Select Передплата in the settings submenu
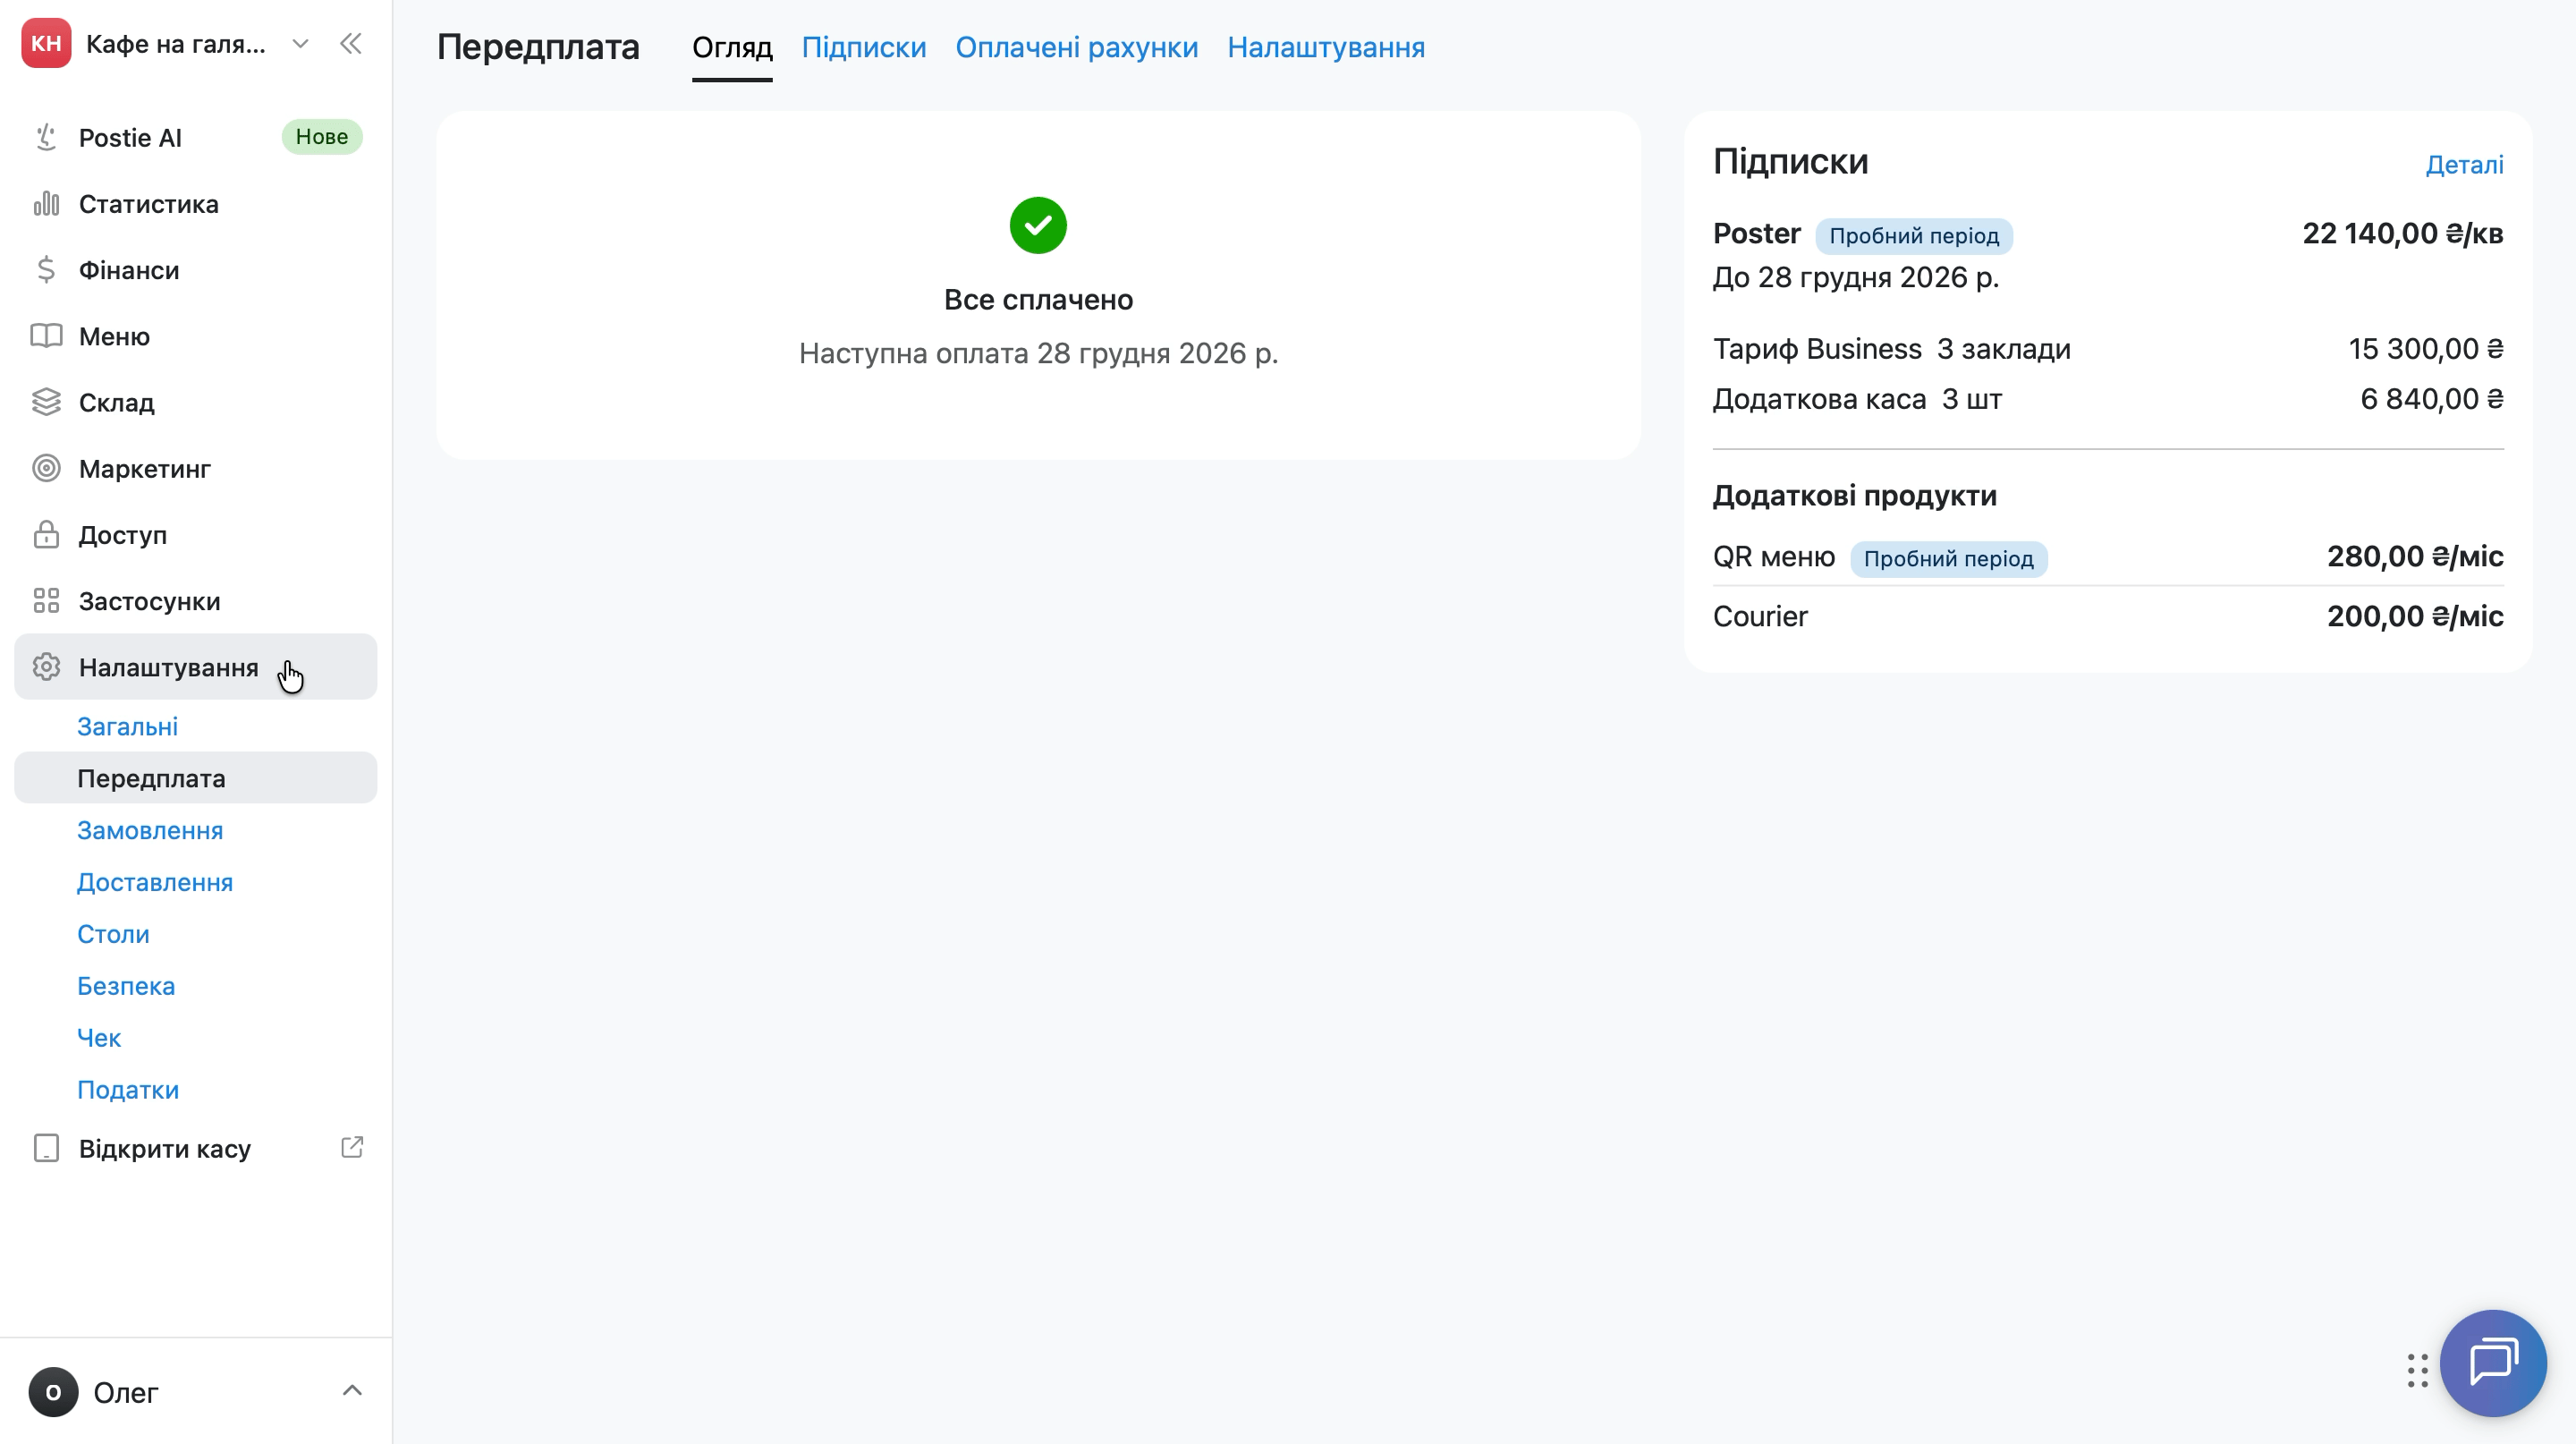2576x1444 pixels. click(196, 778)
